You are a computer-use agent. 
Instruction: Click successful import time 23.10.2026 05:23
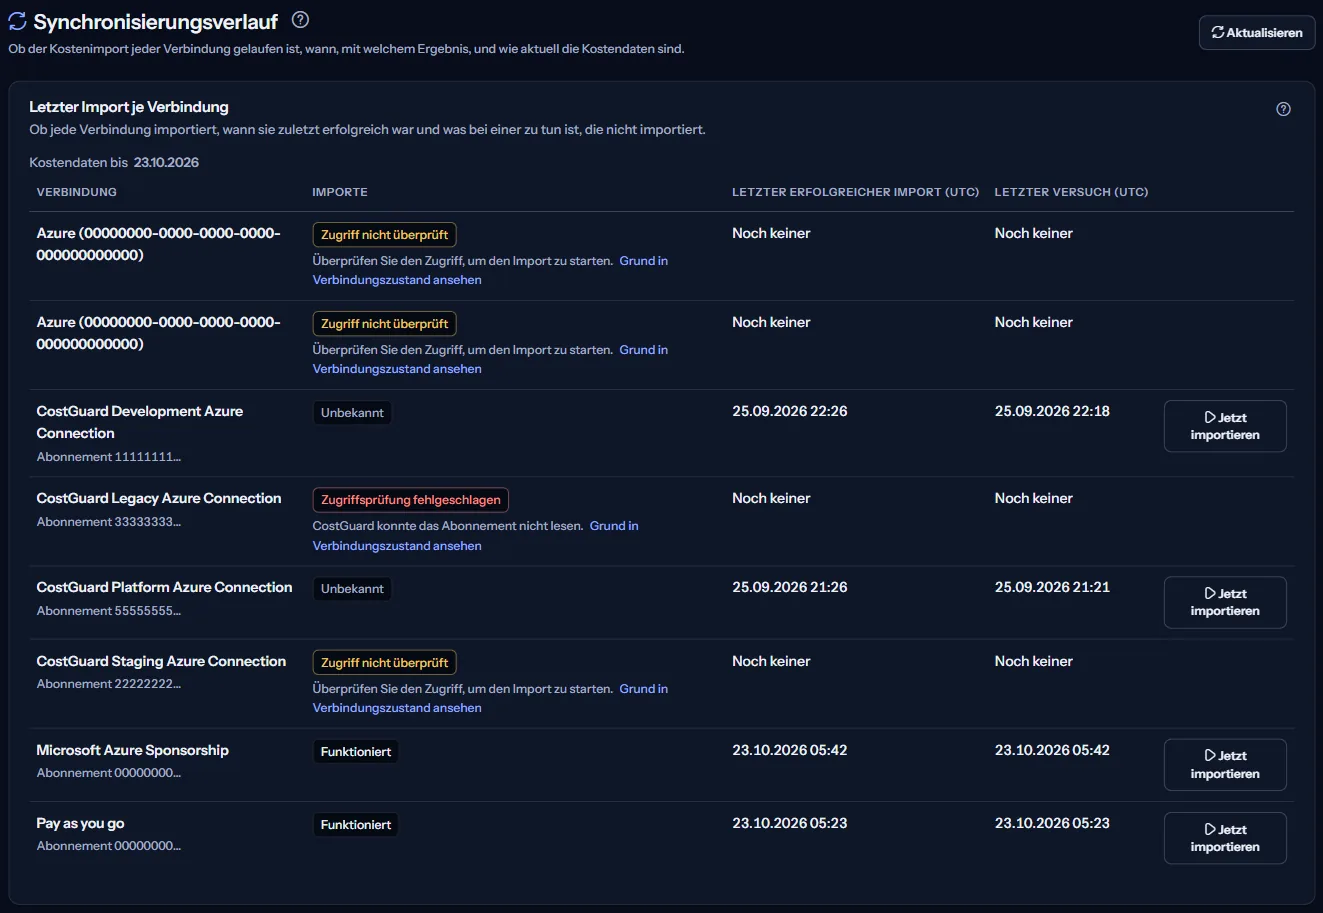coord(790,823)
